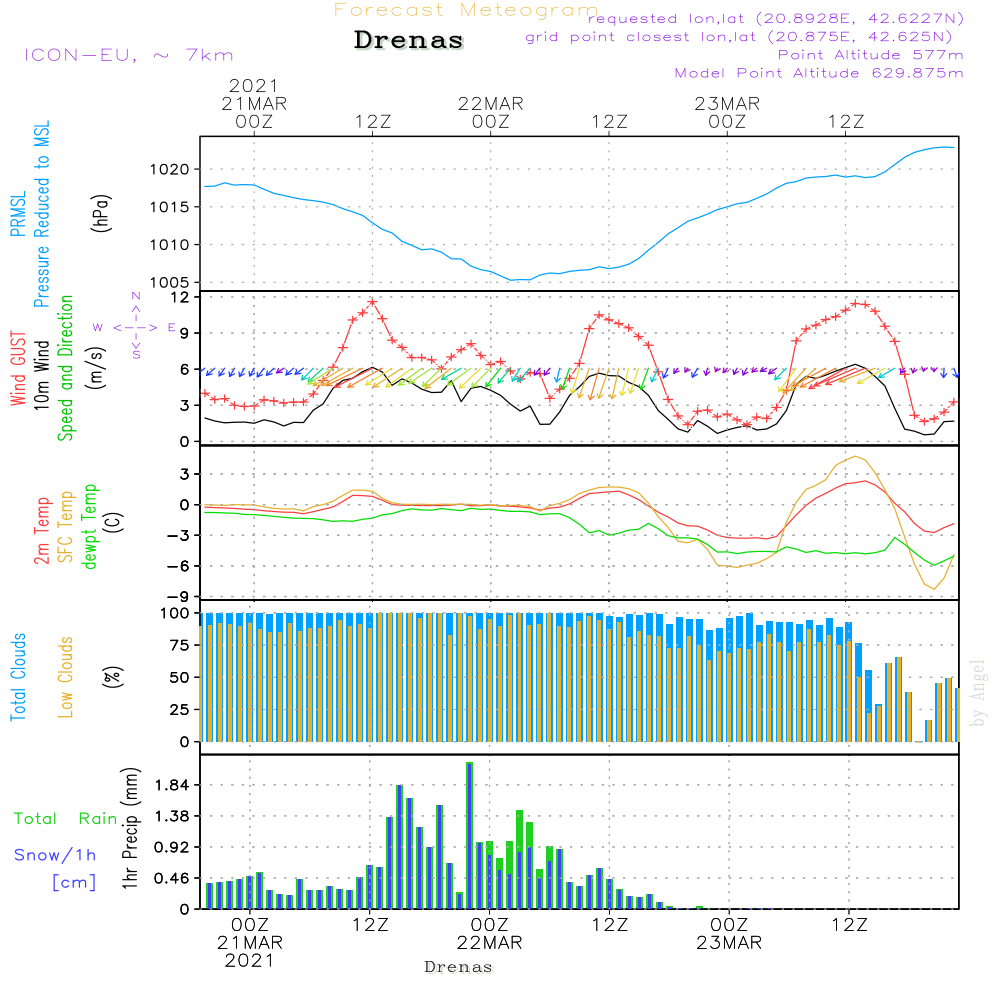Screen dimensions: 1000x1000
Task: Click the 1020 pressure axis value
Action: click(170, 170)
